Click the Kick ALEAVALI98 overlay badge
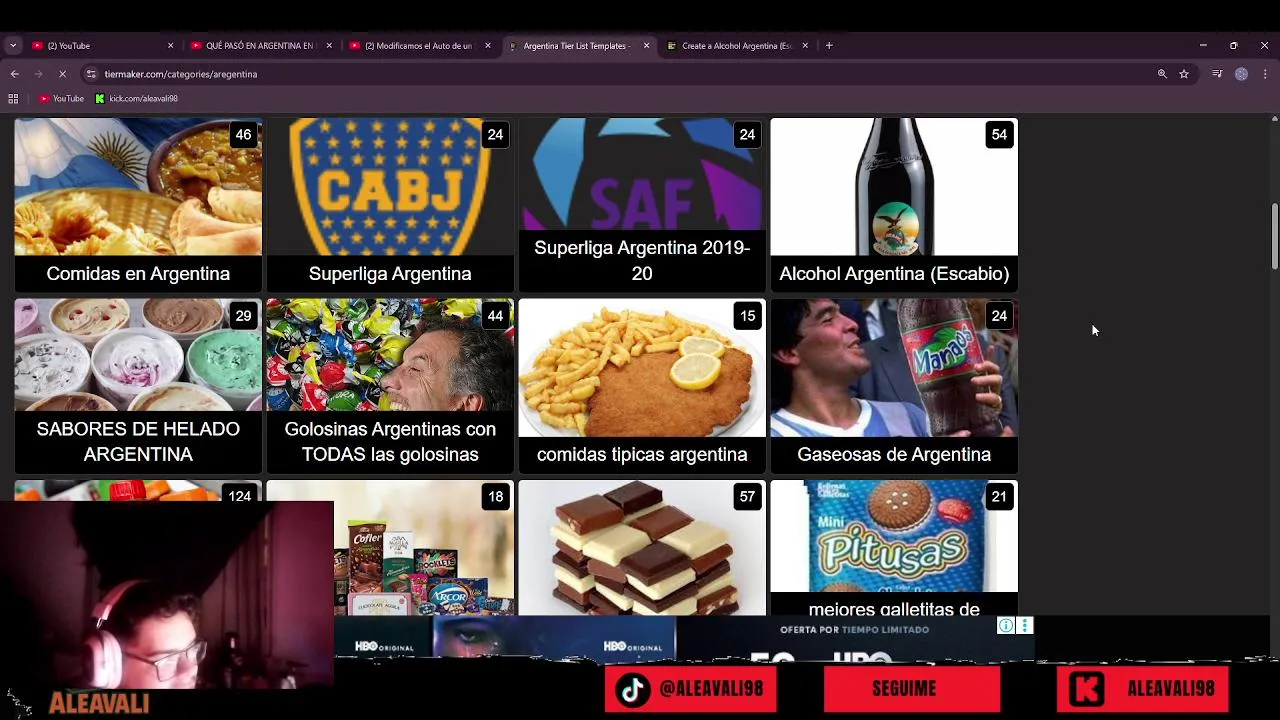The width and height of the screenshot is (1280, 720). [1142, 689]
